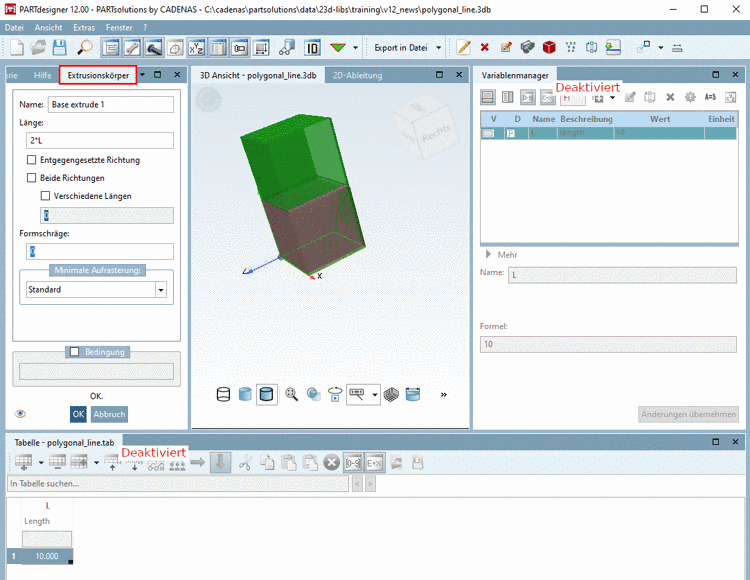Check the Beide Richtungen option
The image size is (750, 580).
33,178
